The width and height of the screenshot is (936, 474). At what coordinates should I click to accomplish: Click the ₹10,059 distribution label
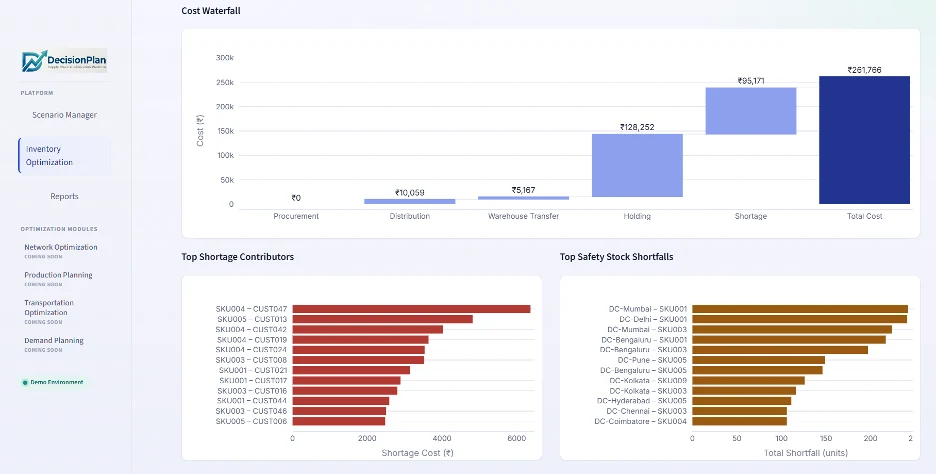pyautogui.click(x=410, y=193)
